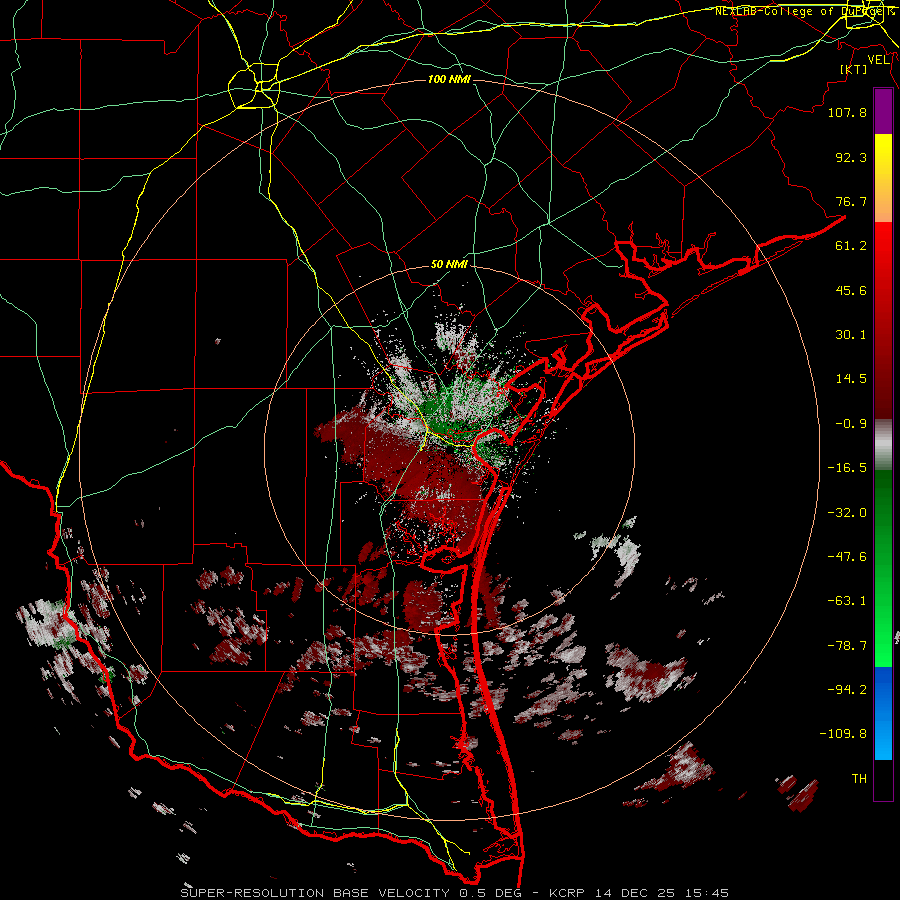The width and height of the screenshot is (900, 900).
Task: Select the -0.9 velocity scale value
Action: tap(851, 424)
